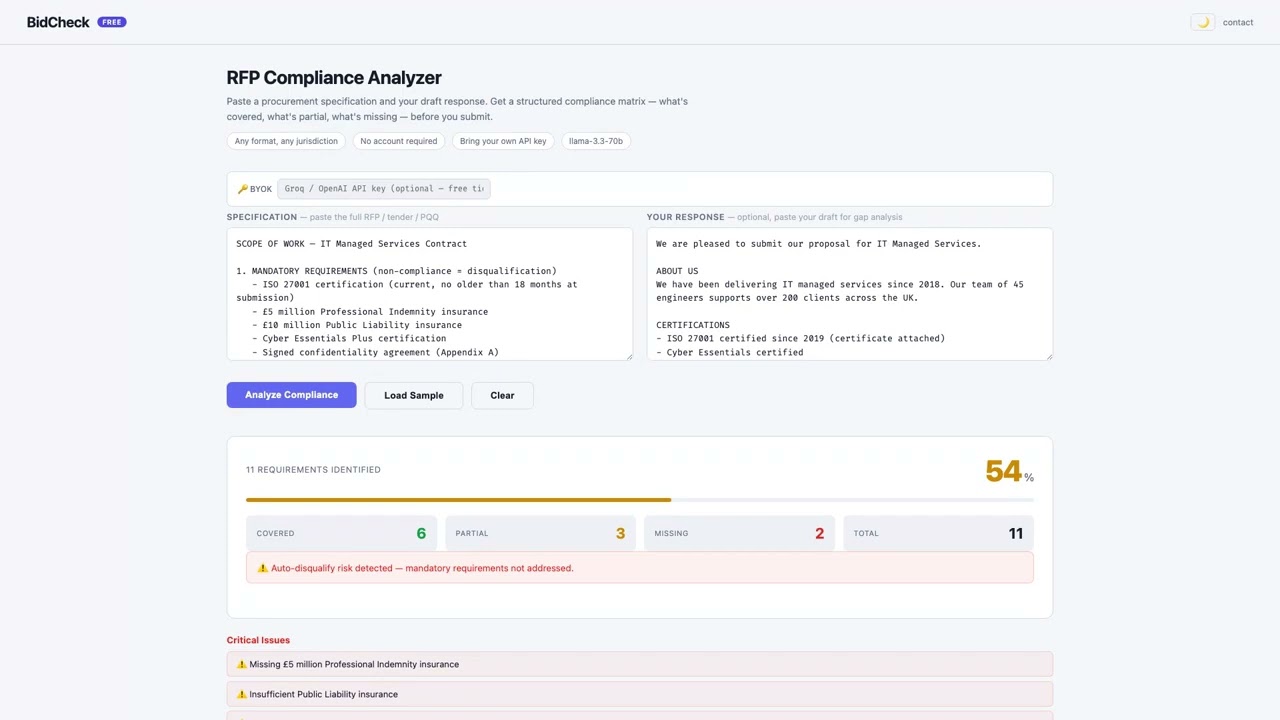Click the llama-3.3-70b model tag
This screenshot has width=1280, height=720.
click(596, 141)
